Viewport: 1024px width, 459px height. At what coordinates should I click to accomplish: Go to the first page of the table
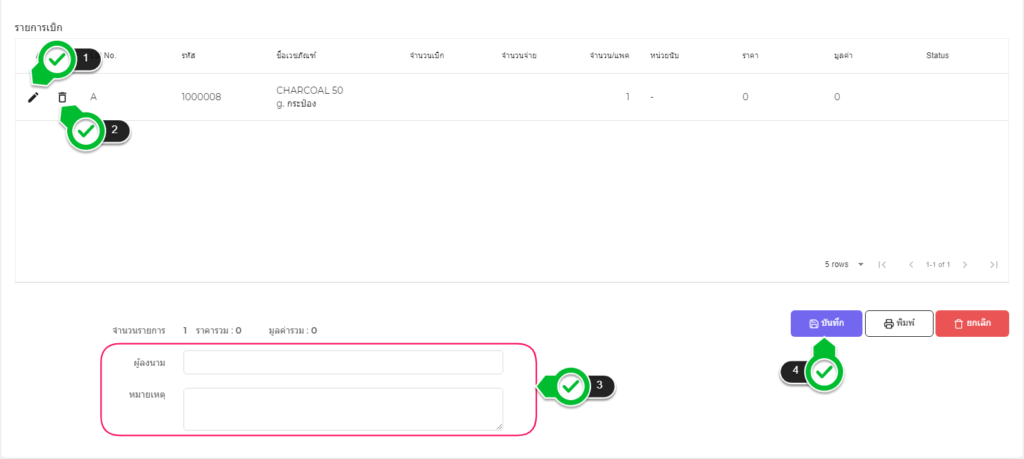(882, 264)
